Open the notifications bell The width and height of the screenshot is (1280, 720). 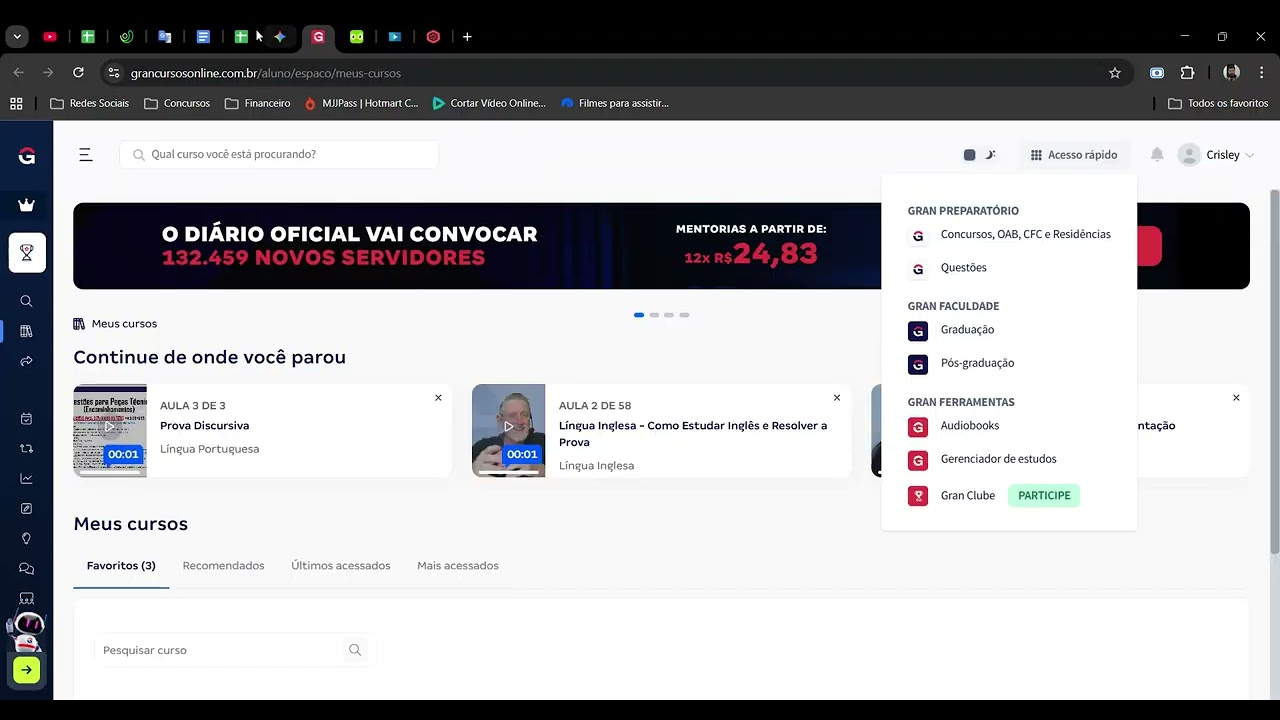(x=1157, y=155)
